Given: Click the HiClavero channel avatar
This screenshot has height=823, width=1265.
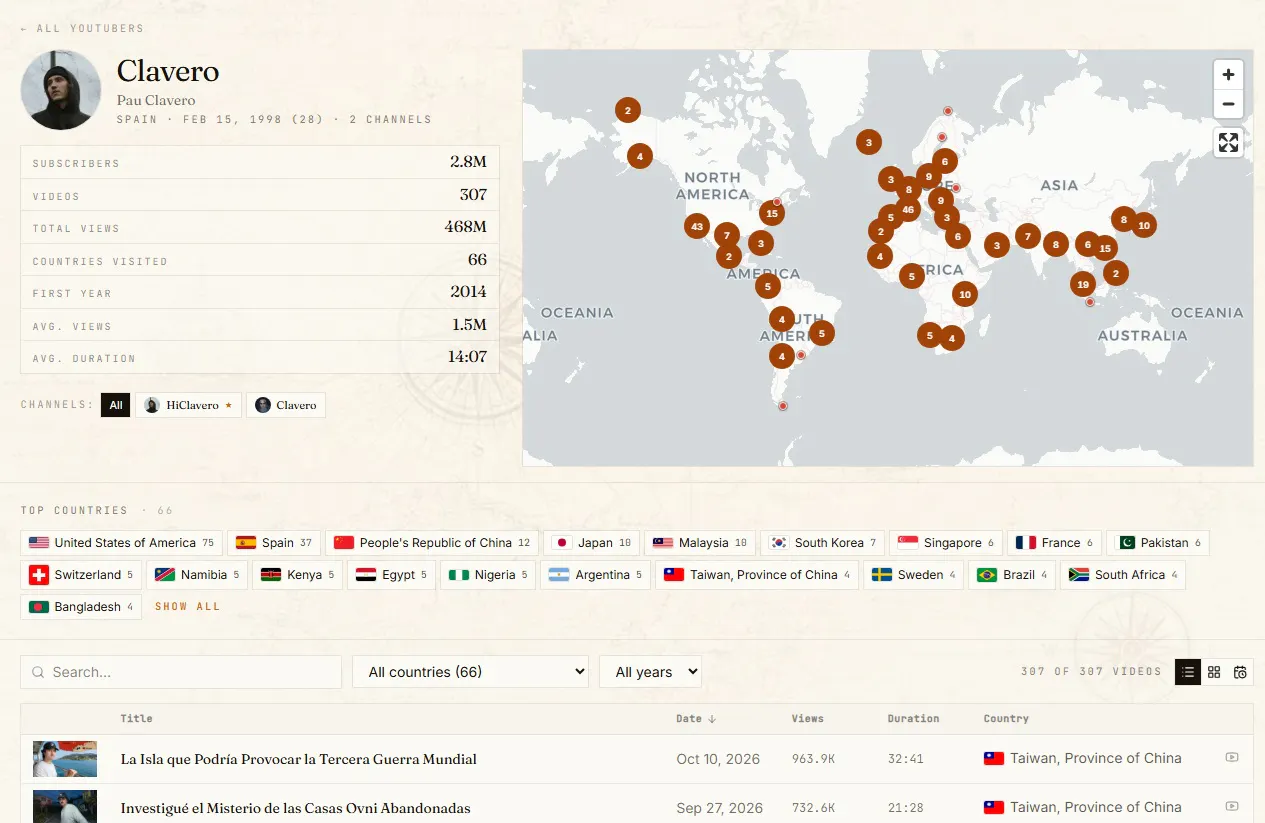Looking at the screenshot, I should (x=152, y=405).
